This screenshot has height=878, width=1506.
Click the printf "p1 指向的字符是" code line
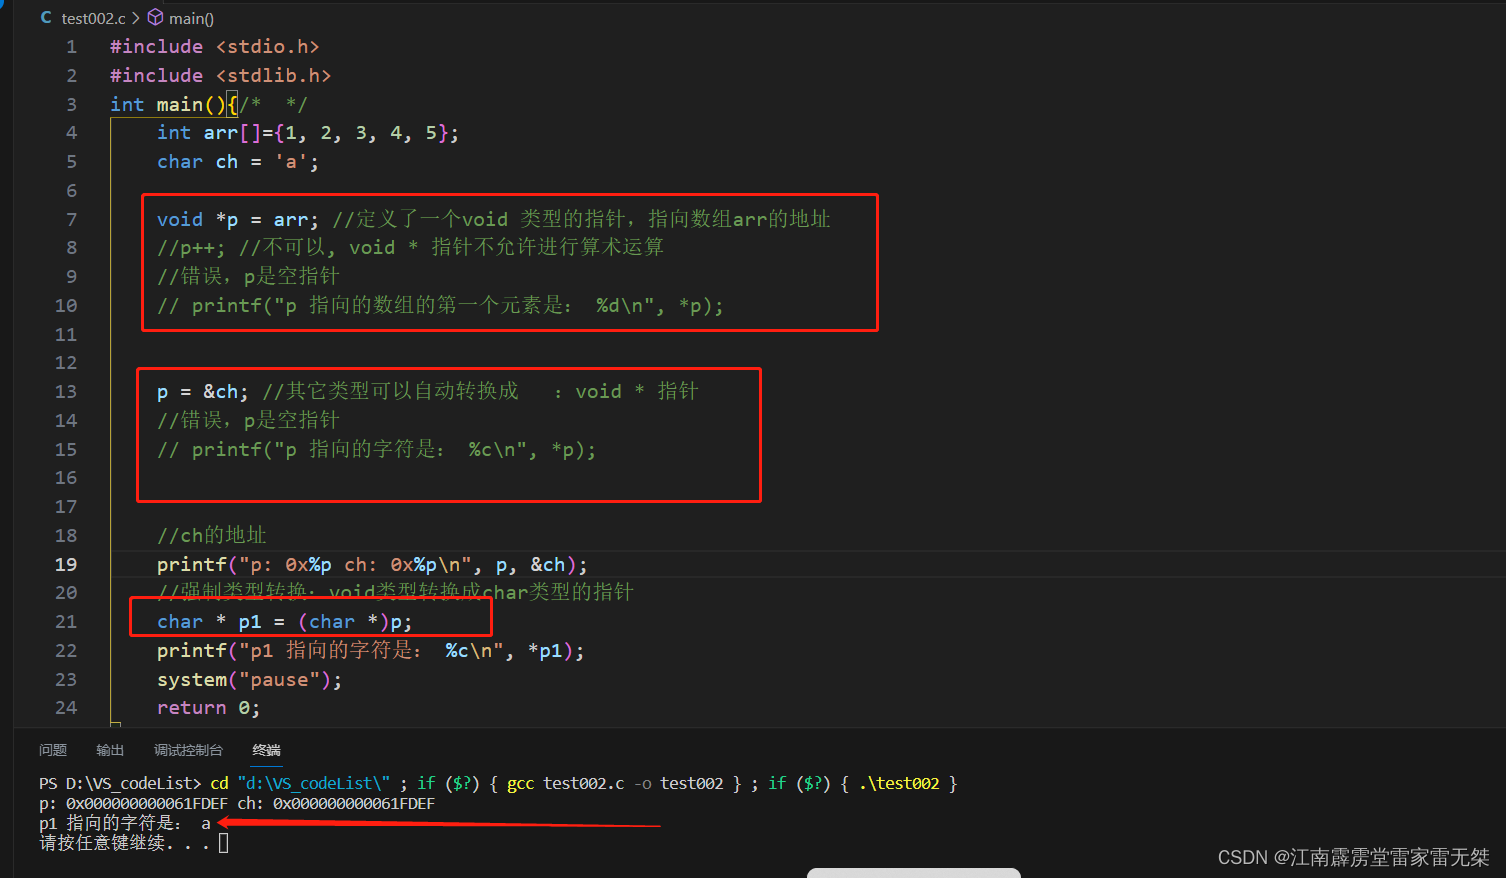click(370, 651)
